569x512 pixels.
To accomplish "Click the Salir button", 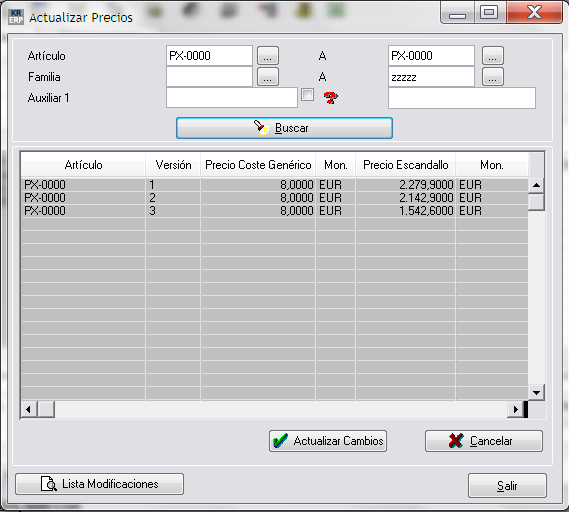I will pyautogui.click(x=507, y=486).
